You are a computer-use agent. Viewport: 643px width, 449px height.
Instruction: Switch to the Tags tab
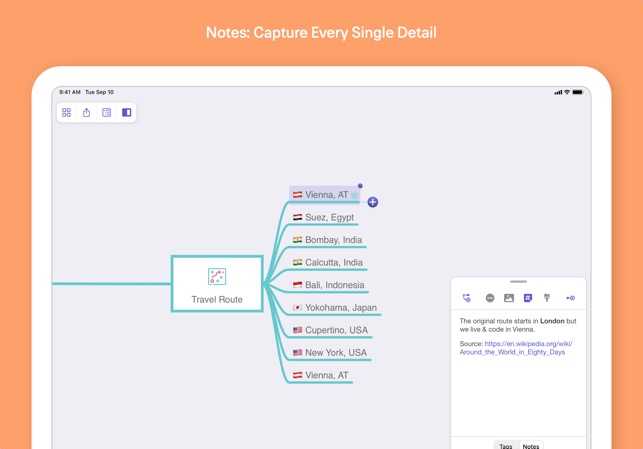click(x=506, y=446)
